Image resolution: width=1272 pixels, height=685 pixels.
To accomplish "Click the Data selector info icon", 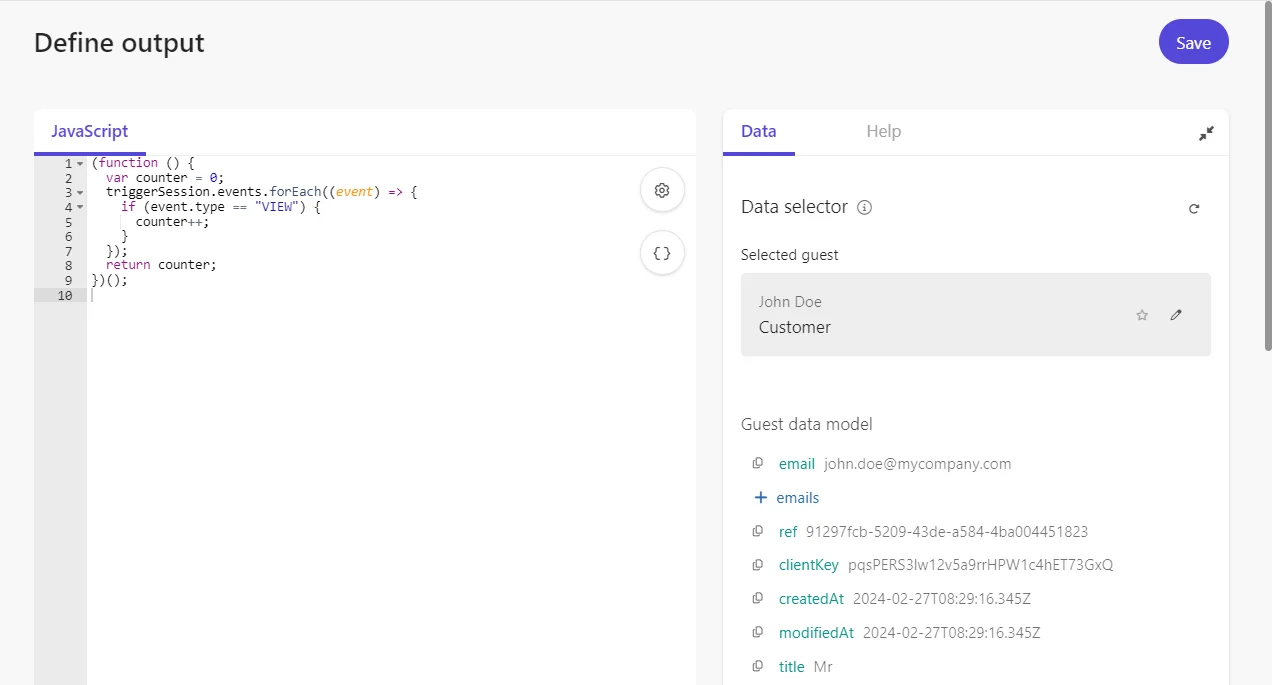I will 865,208.
